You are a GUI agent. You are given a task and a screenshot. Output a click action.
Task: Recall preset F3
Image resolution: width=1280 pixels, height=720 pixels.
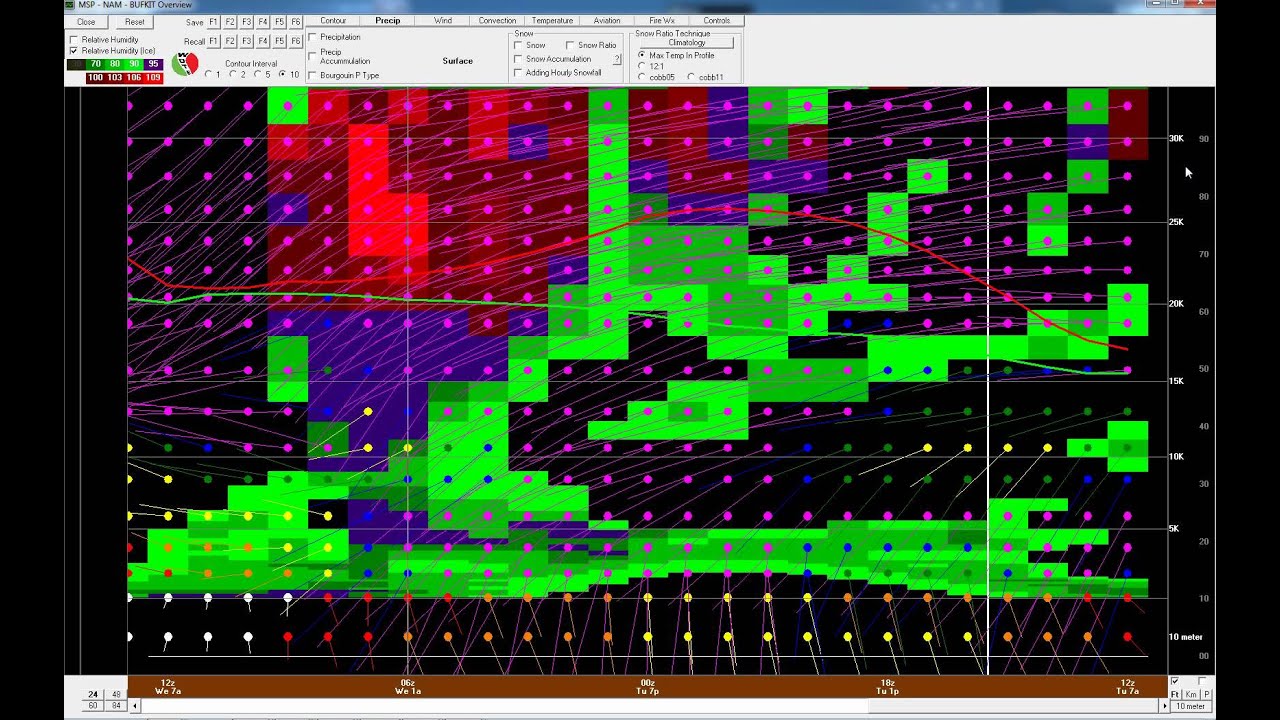click(x=246, y=41)
